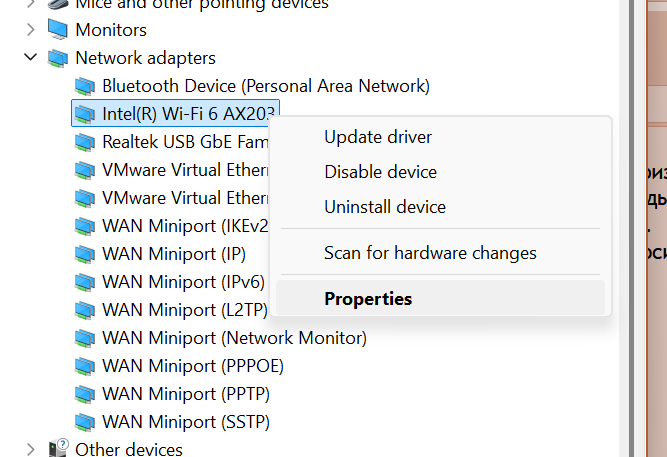
Task: Select WAN Miniport (Network Monitor) item
Action: click(221, 338)
